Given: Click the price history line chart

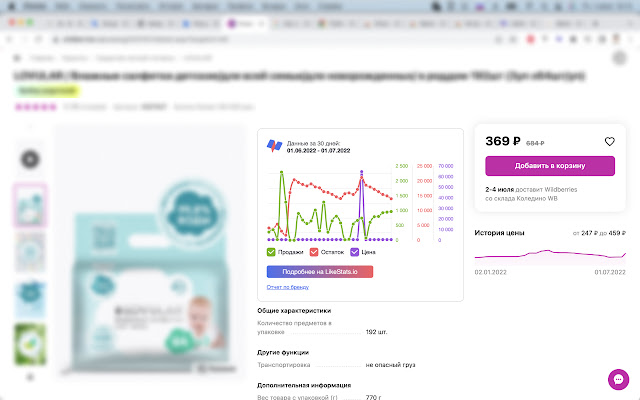Looking at the screenshot, I should [550, 257].
